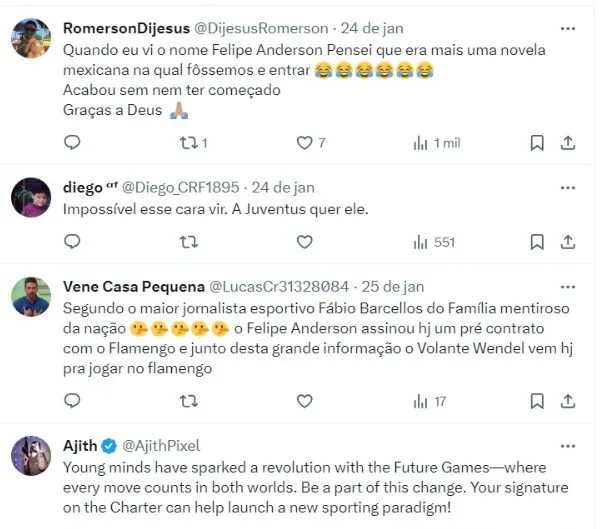The image size is (604, 529).
Task: Bookmark RomersonDijesus's tweet
Action: tap(537, 143)
